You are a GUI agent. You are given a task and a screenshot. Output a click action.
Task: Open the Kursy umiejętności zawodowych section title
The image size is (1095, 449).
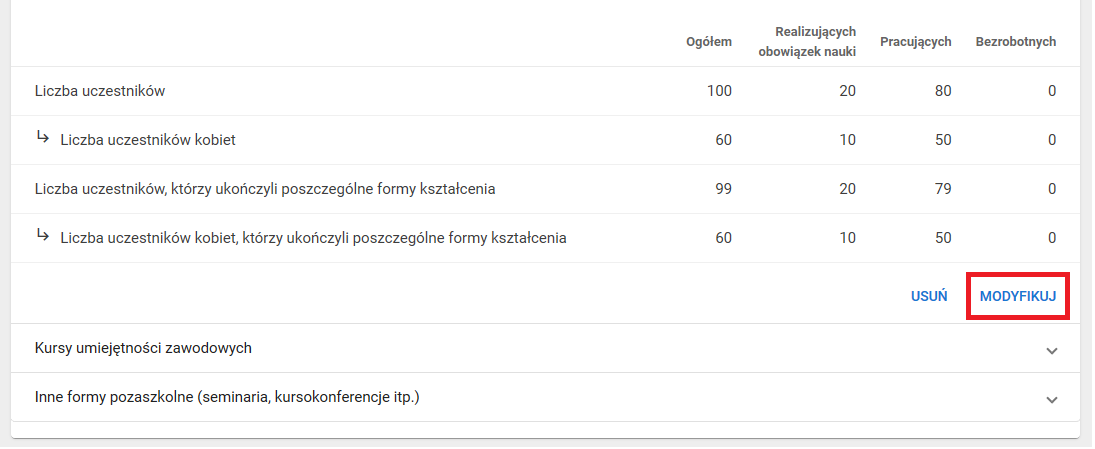143,348
